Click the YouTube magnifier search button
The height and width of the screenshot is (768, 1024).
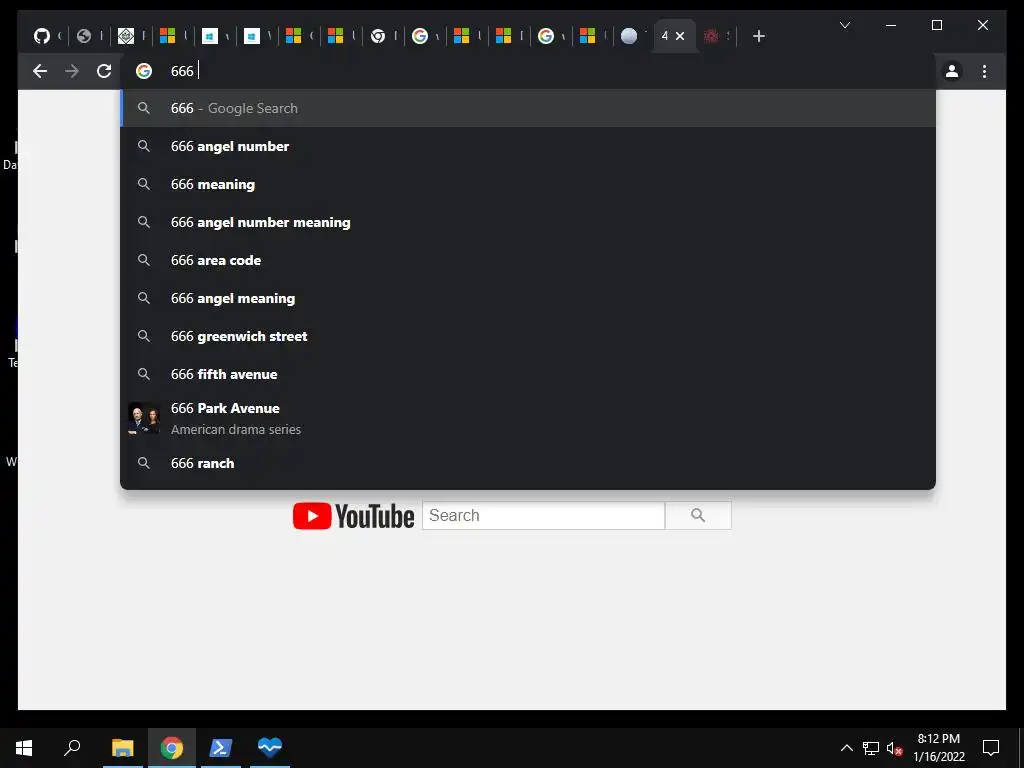pos(698,515)
